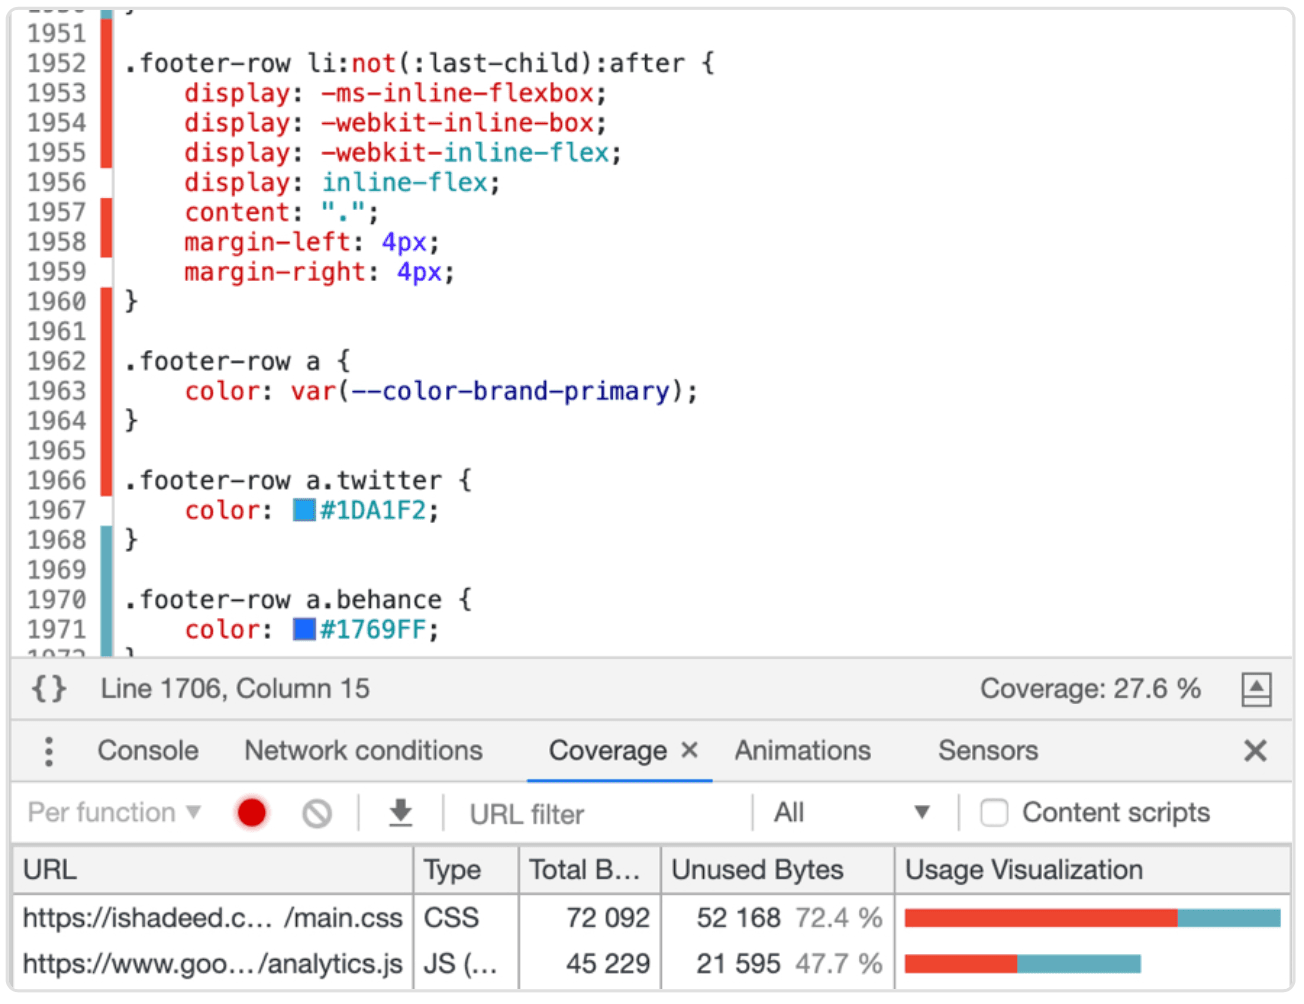Viewport: 1304px width, 1004px height.
Task: Go to the Sensors tab
Action: [x=987, y=751]
